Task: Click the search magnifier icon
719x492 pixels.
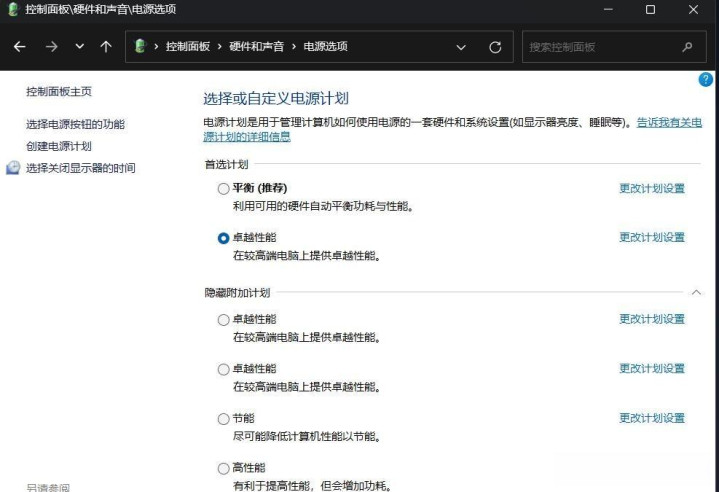Action: pos(687,47)
